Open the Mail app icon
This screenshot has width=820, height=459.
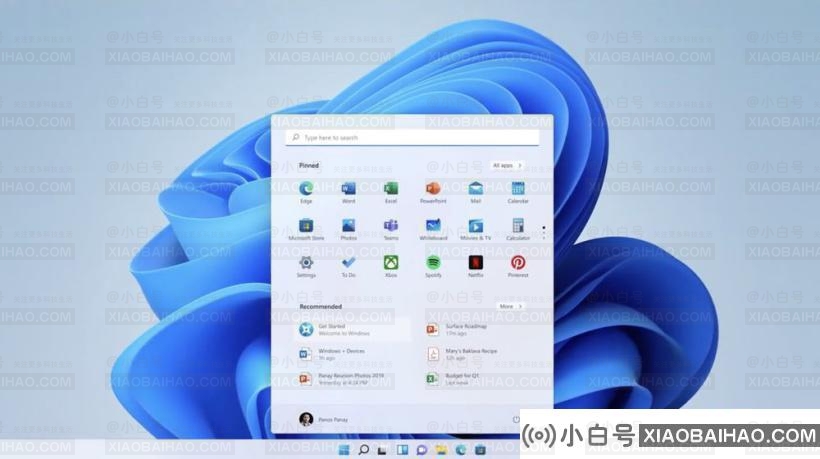point(475,192)
